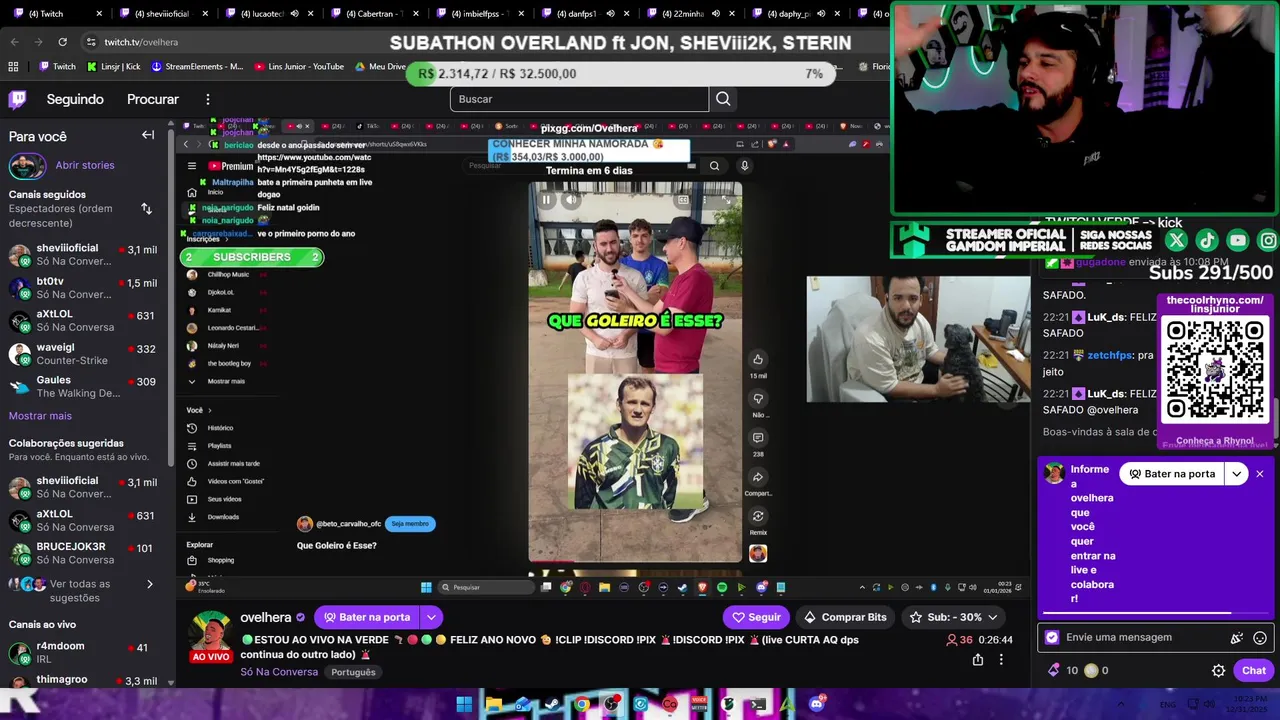
Task: Open the three-dot more menu beside Procurar
Action: [x=208, y=99]
